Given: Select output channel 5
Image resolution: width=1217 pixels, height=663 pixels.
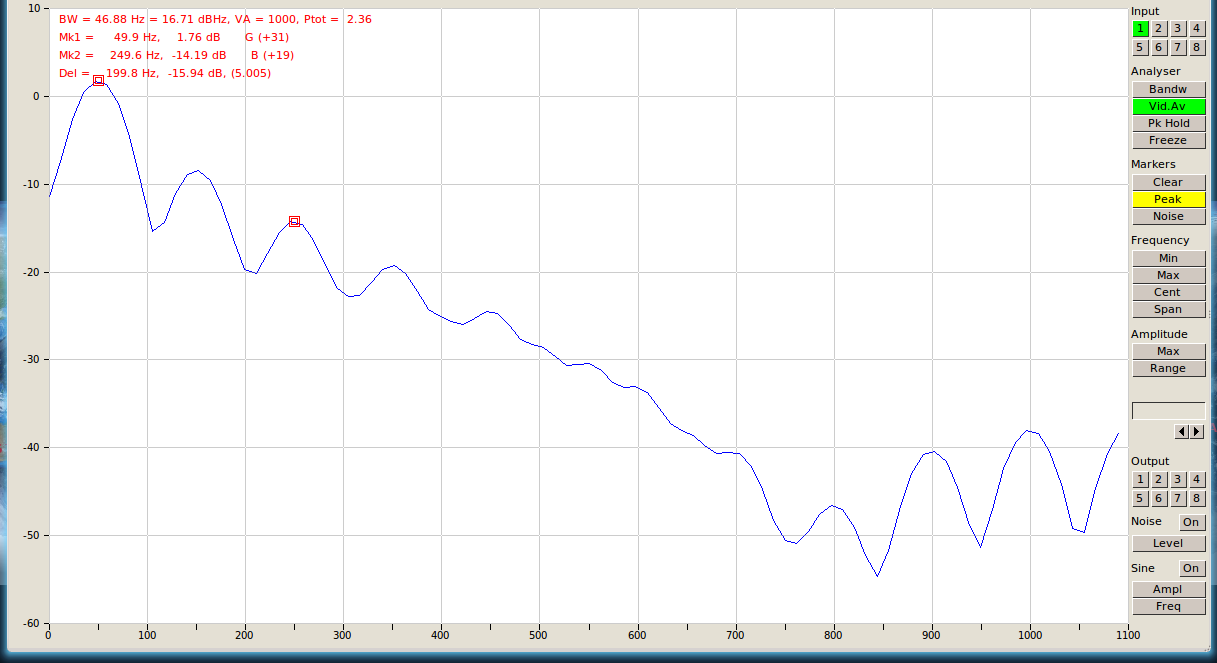Looking at the screenshot, I should (x=1140, y=499).
